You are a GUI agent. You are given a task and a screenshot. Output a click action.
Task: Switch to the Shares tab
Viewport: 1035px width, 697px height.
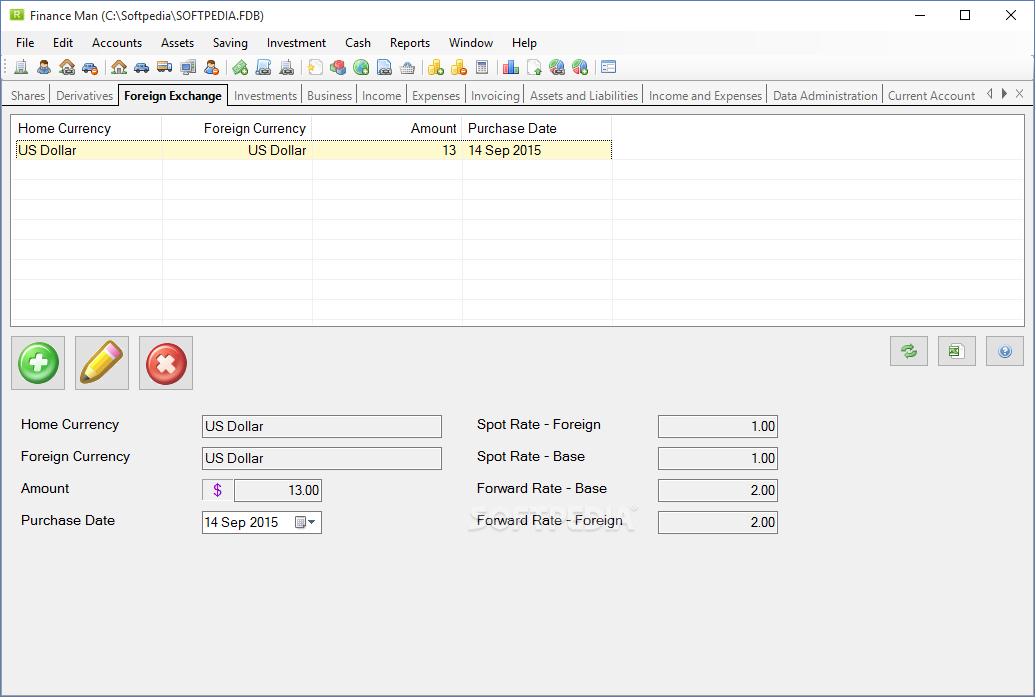tap(28, 96)
